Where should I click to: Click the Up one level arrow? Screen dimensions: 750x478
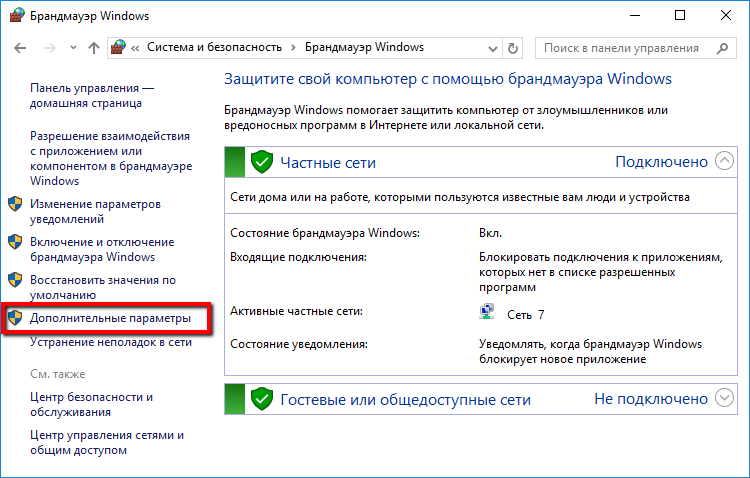click(x=93, y=48)
